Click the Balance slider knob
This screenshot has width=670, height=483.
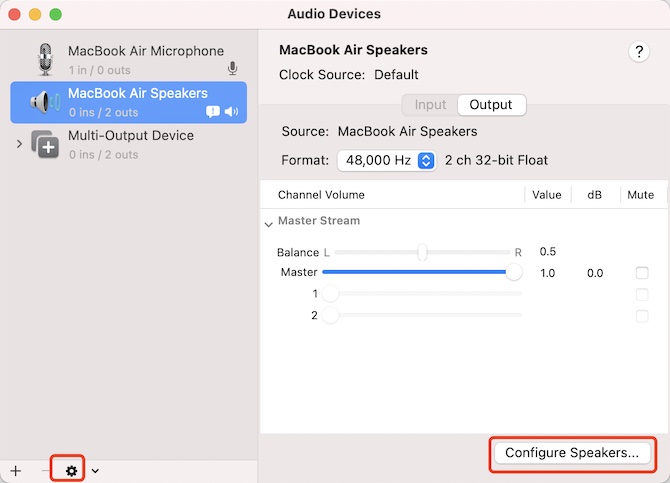click(x=422, y=252)
